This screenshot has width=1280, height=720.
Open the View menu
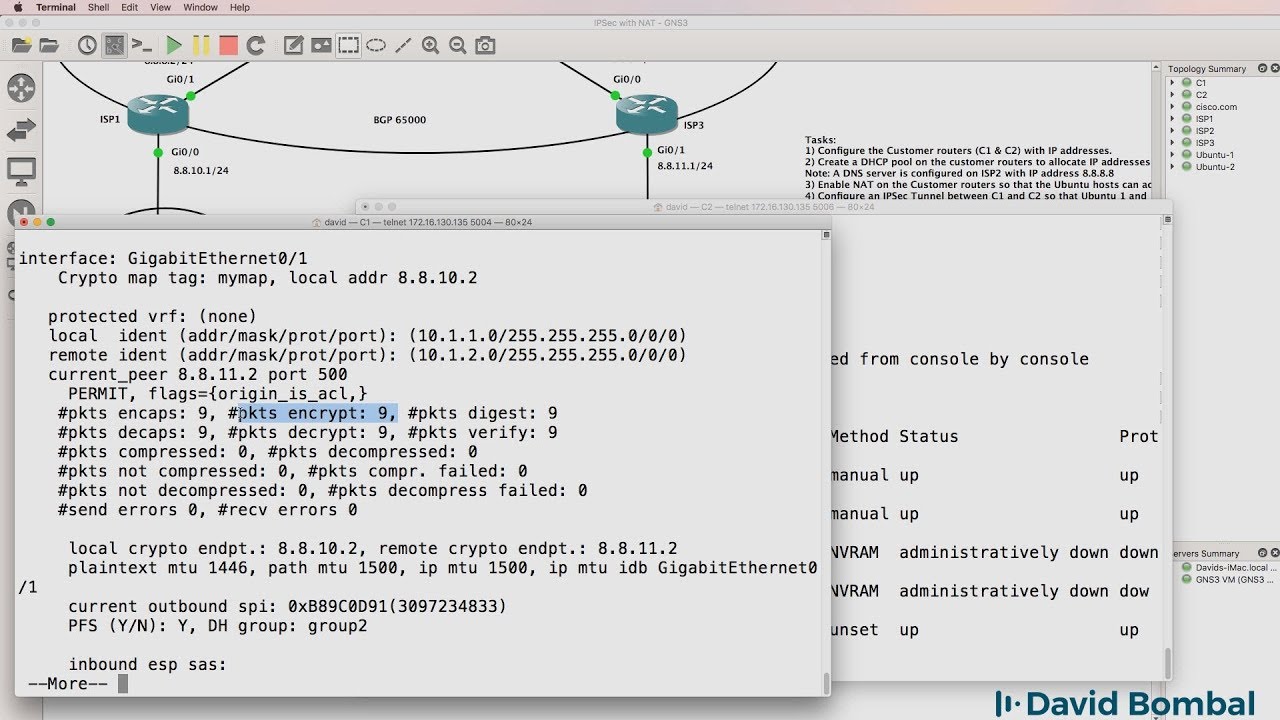coord(160,7)
